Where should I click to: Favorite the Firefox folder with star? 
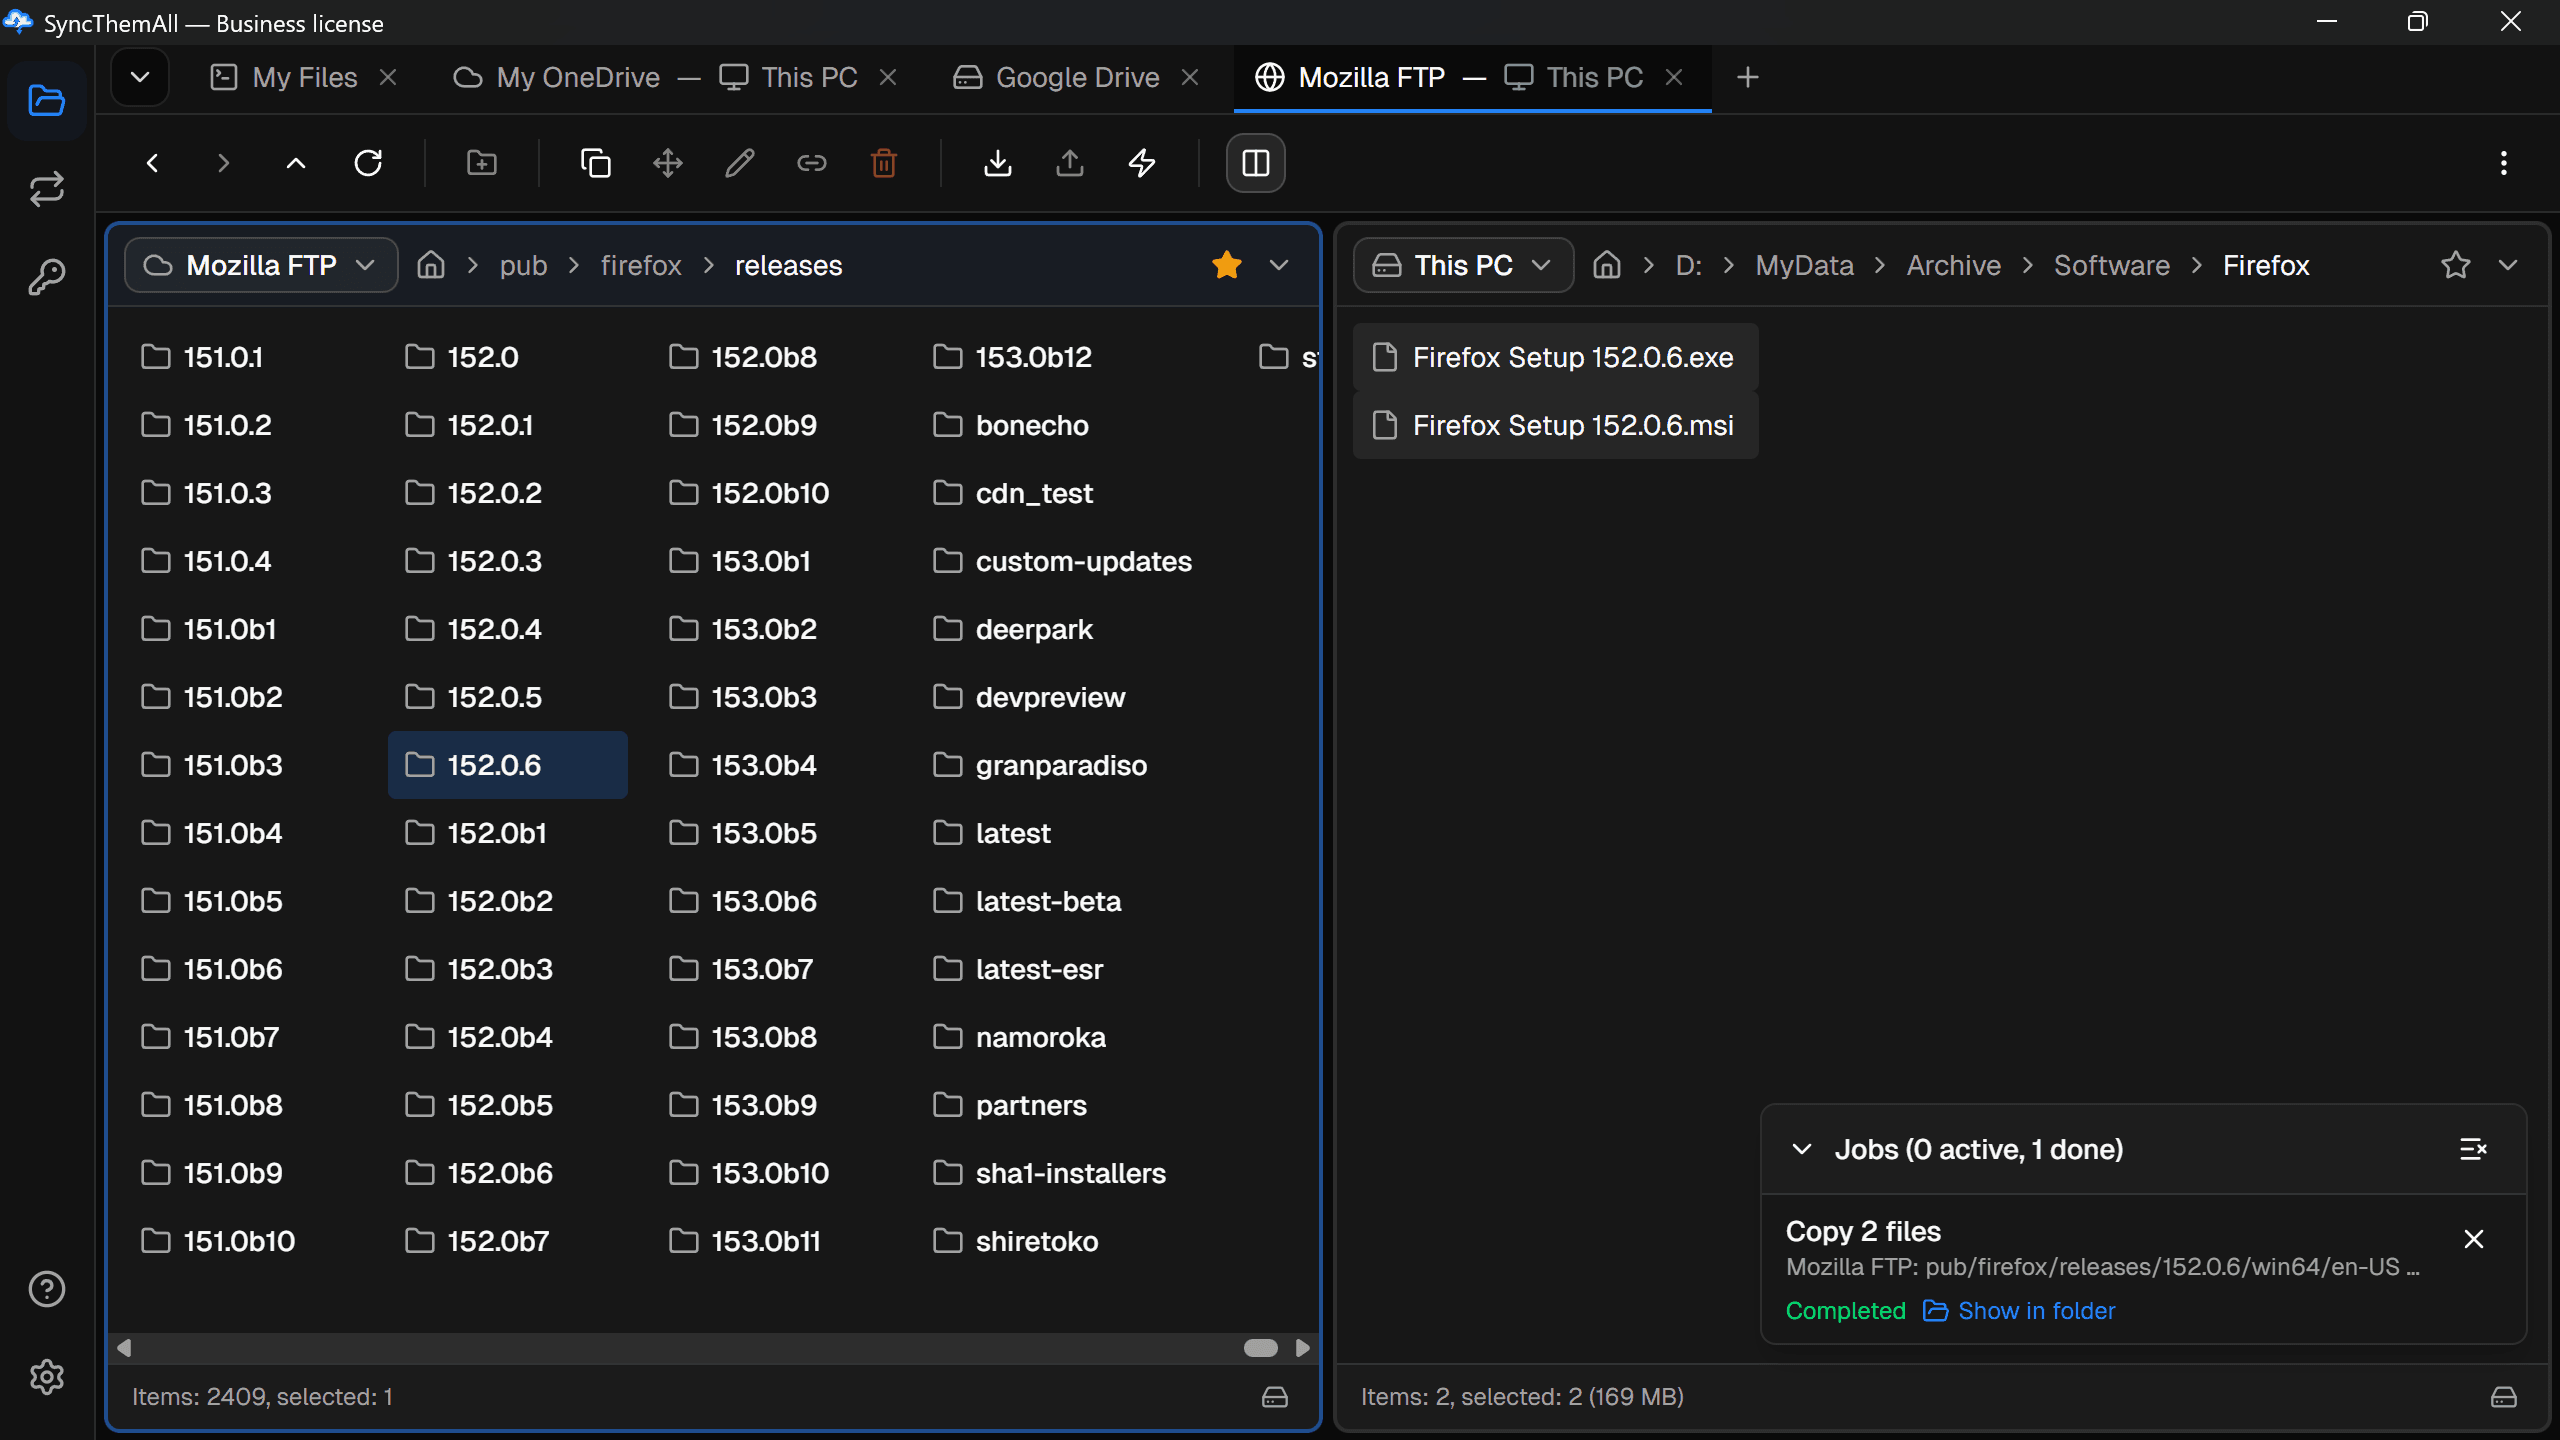pyautogui.click(x=2456, y=265)
